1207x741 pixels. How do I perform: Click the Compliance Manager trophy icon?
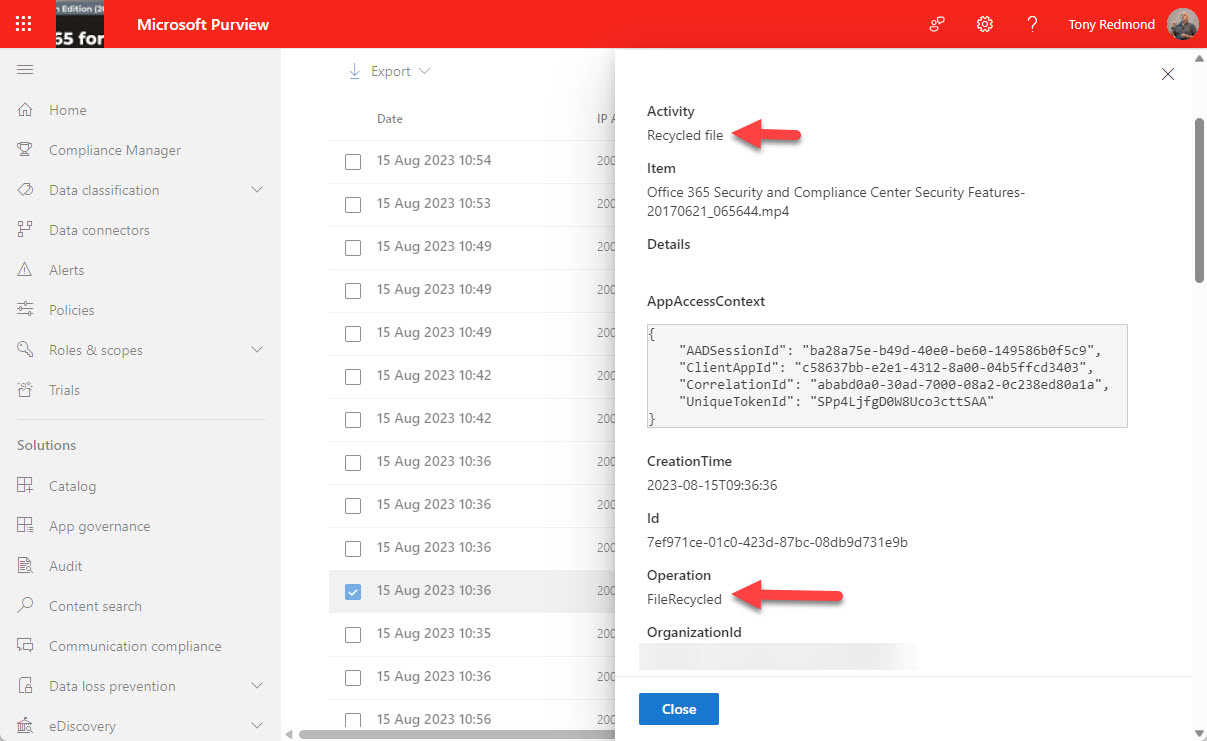[26, 150]
